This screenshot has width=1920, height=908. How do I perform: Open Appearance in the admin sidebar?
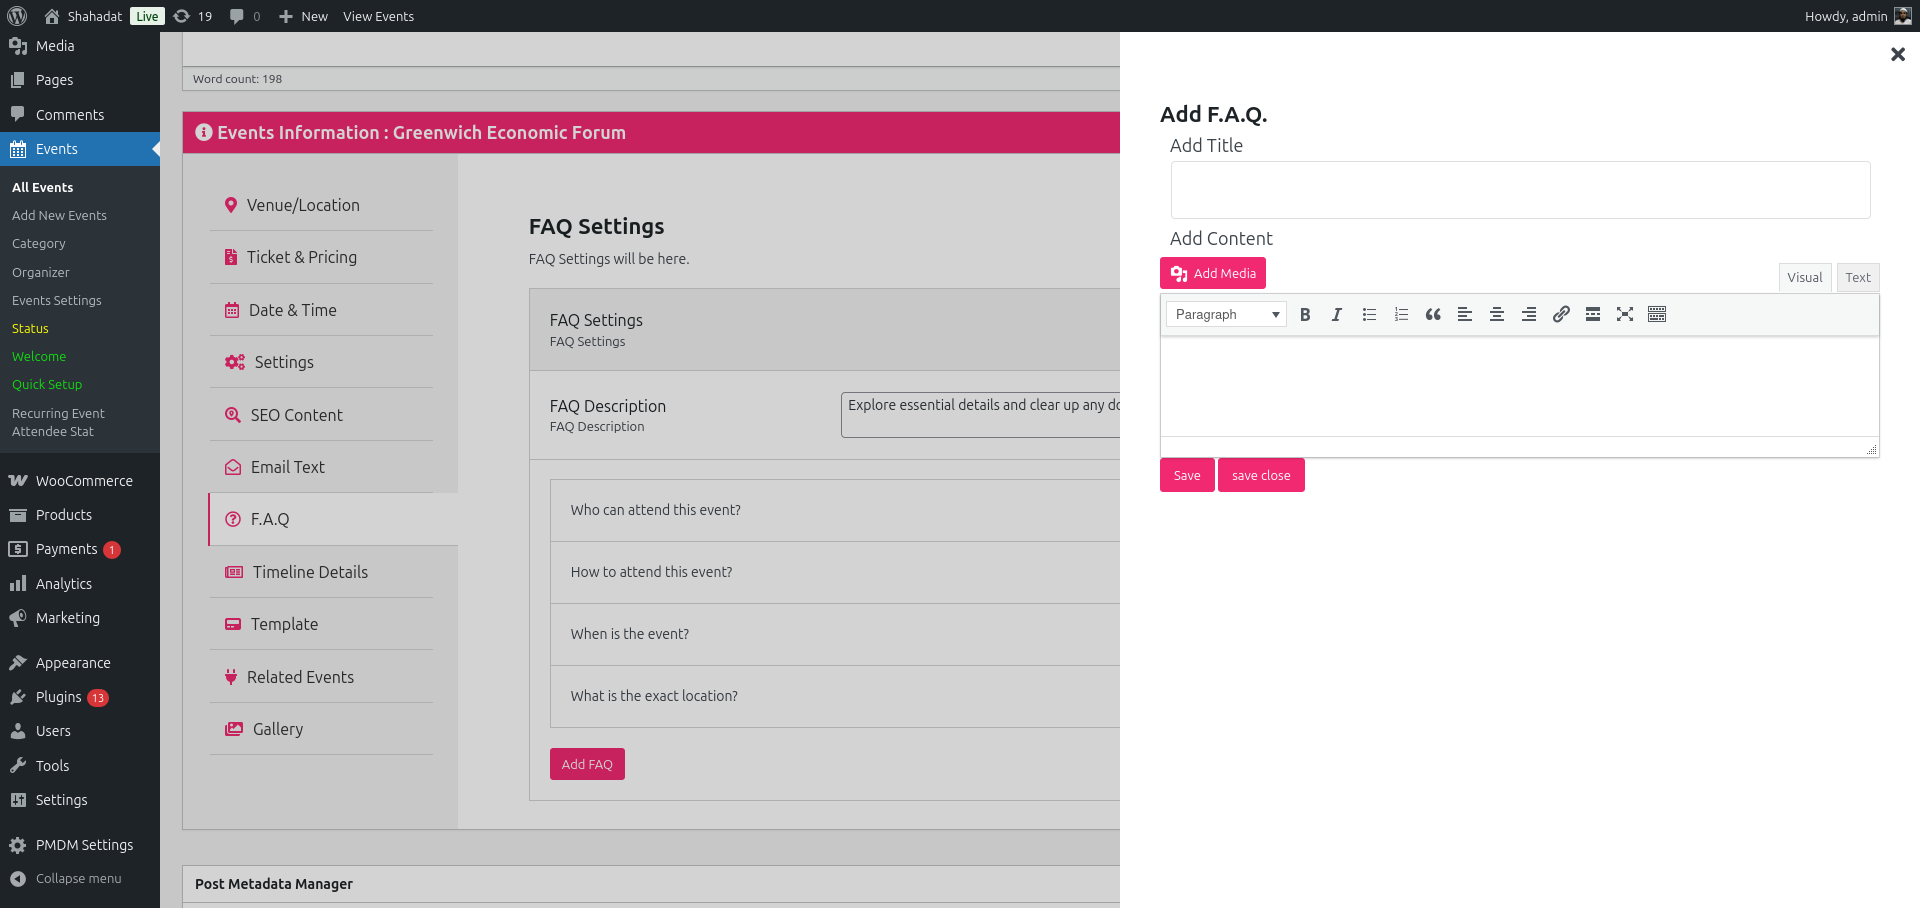(x=80, y=663)
